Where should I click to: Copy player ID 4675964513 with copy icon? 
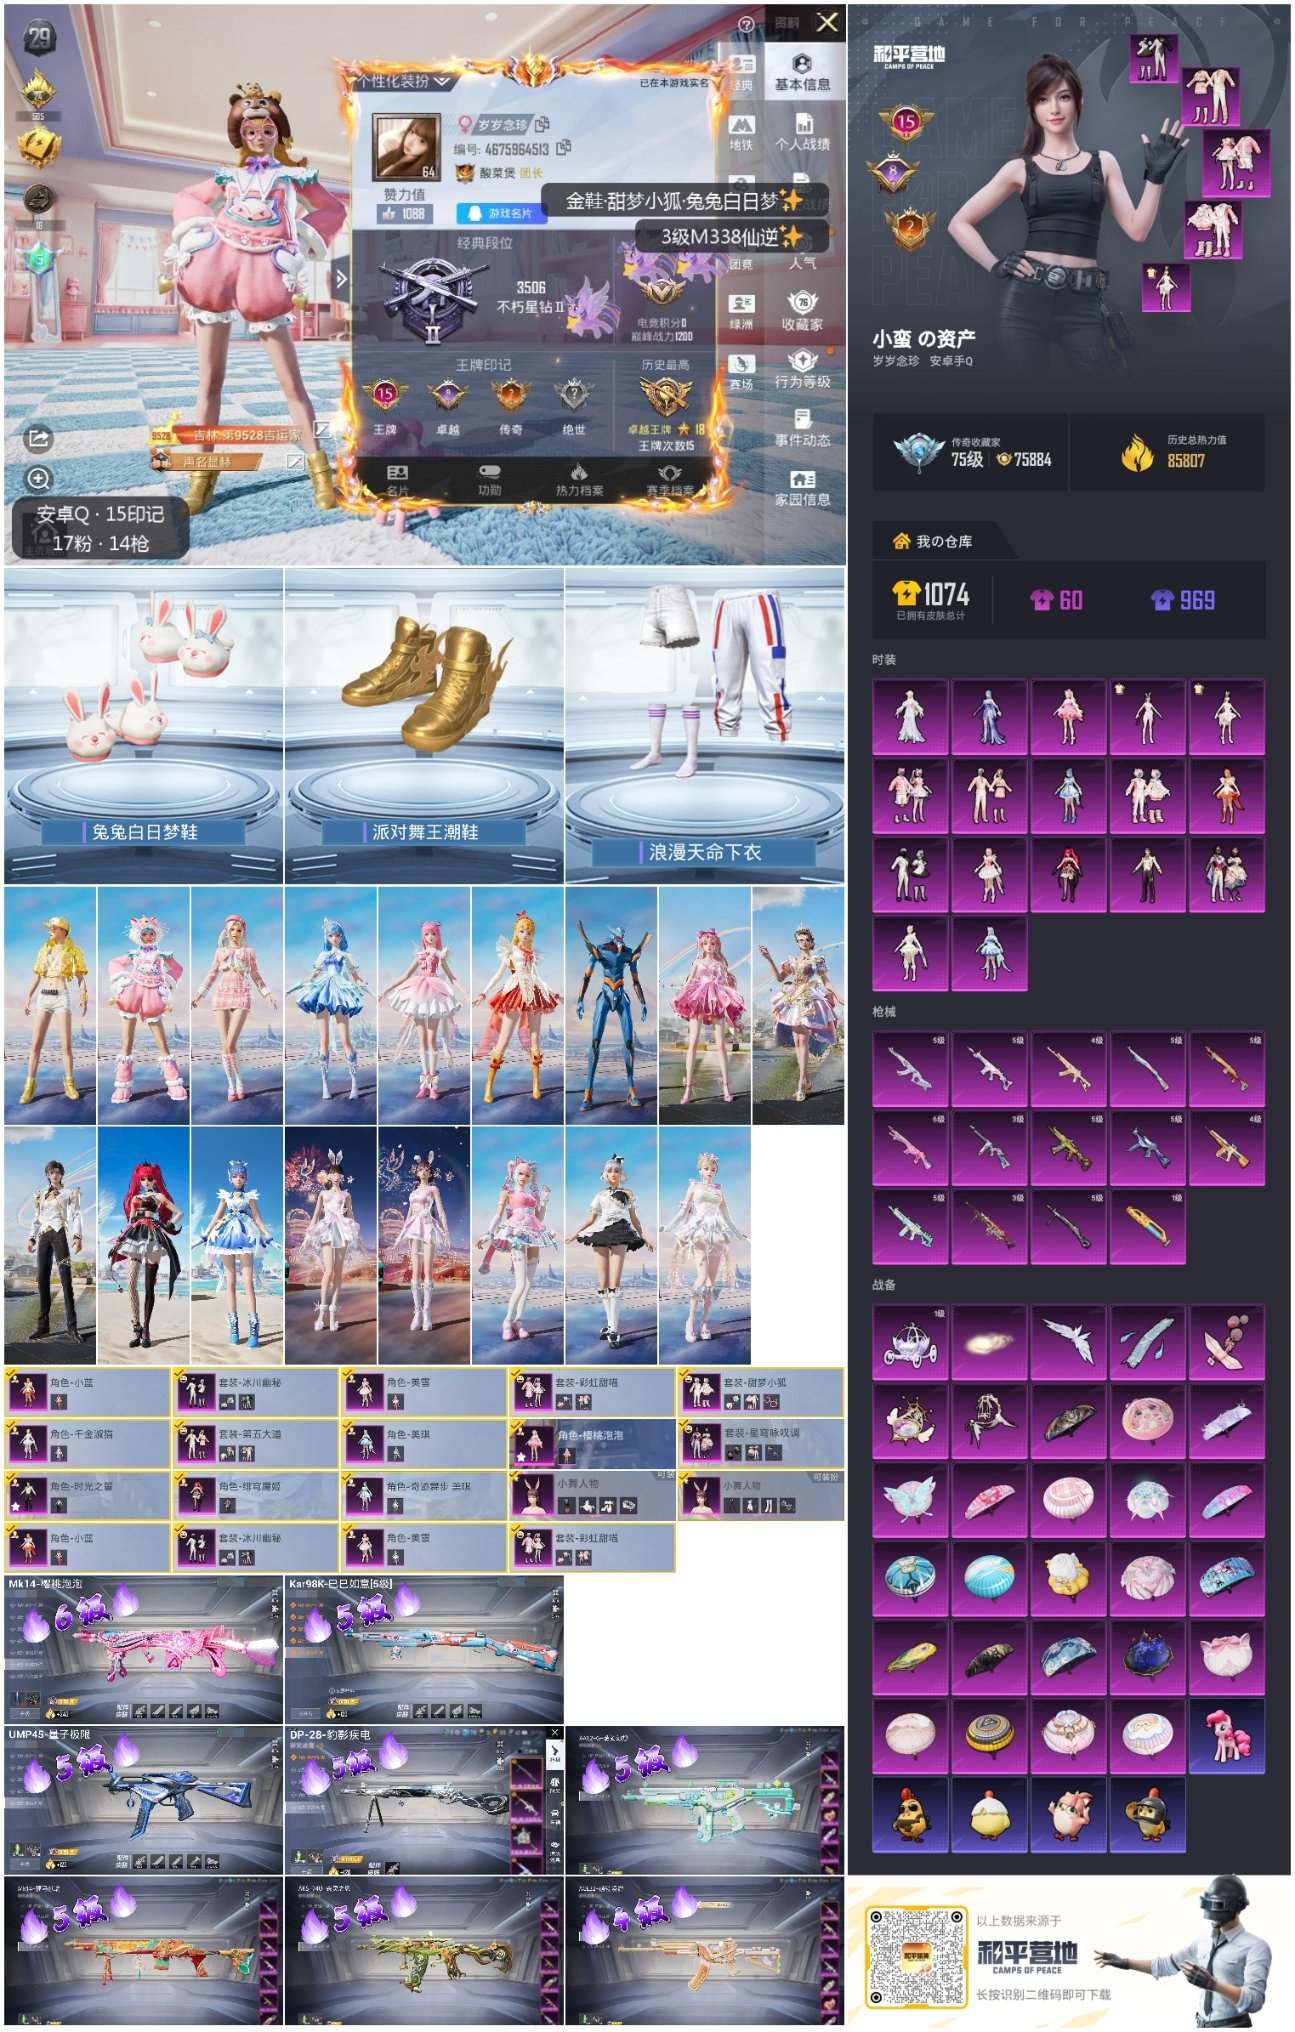pos(564,148)
